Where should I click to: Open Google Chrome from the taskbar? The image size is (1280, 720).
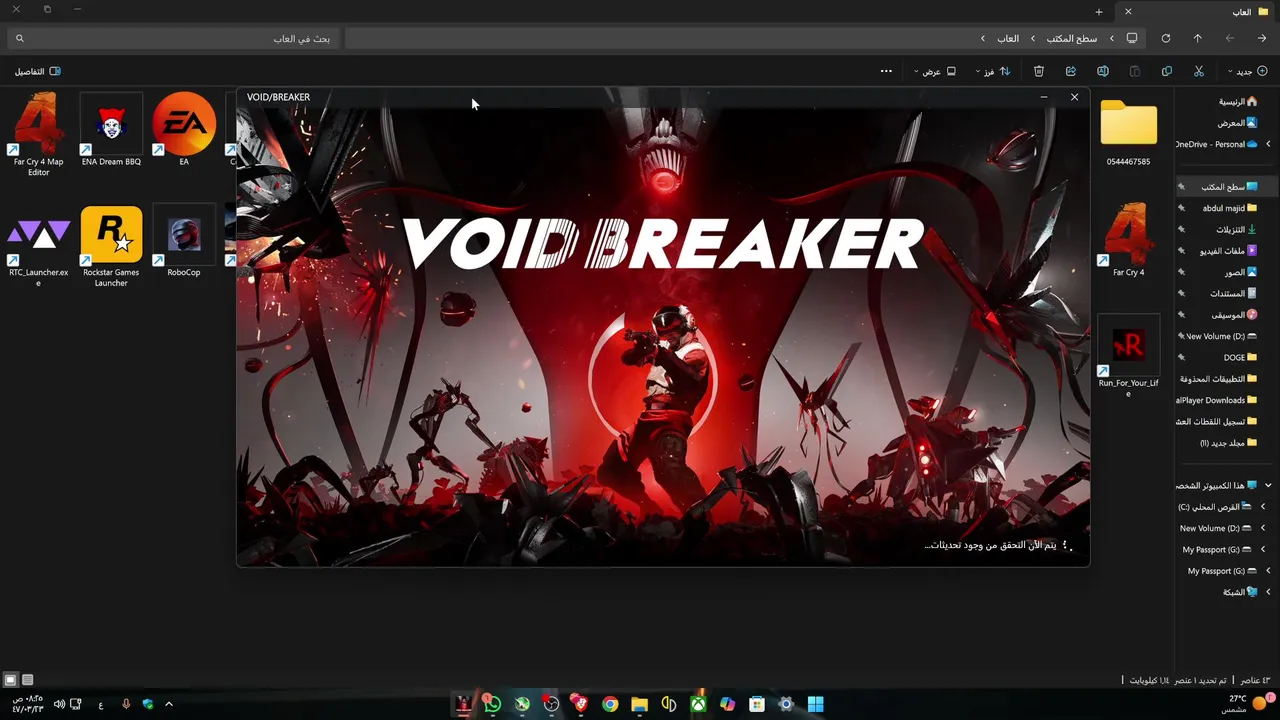click(610, 704)
